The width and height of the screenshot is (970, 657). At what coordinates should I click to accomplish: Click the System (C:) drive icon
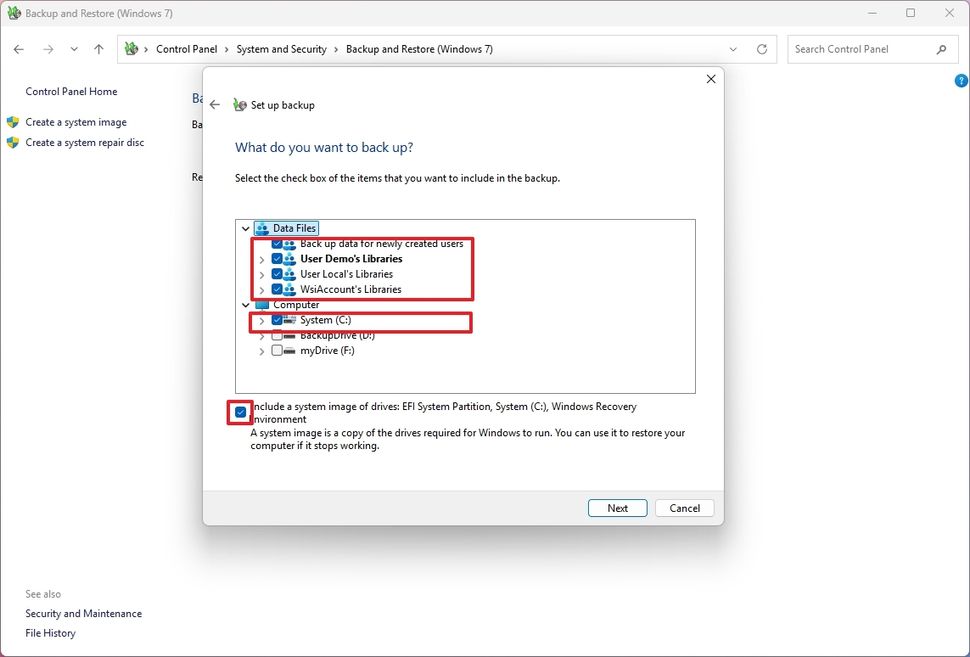coord(291,320)
